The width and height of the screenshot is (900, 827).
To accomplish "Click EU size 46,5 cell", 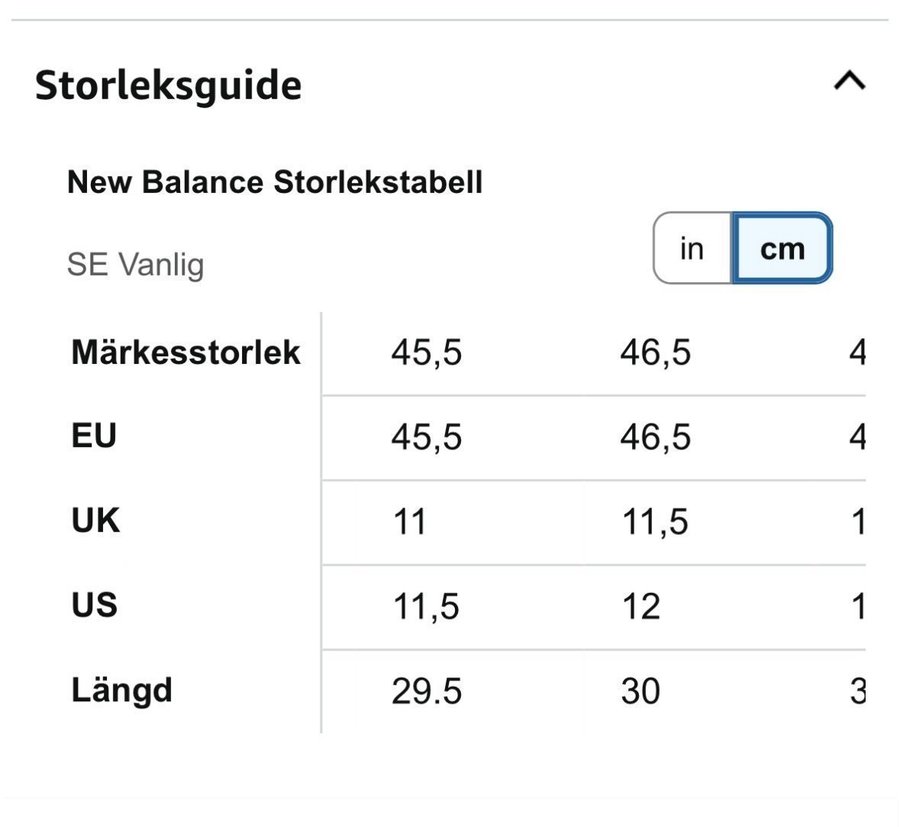I will coord(655,437).
